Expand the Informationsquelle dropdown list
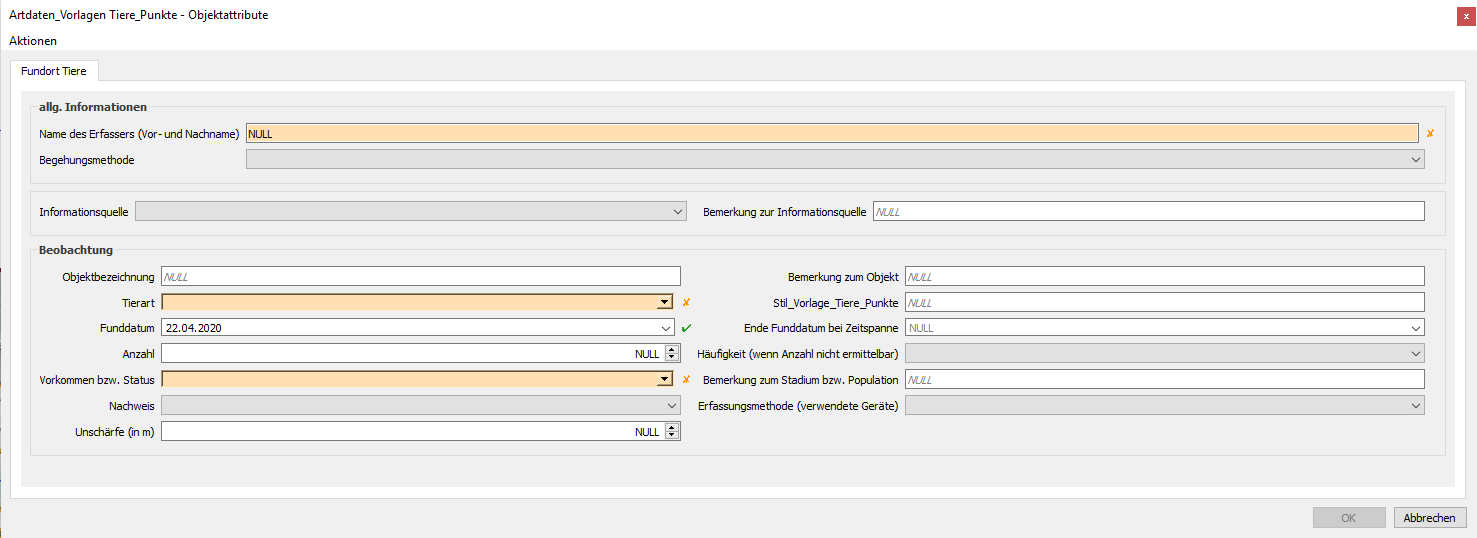The width and height of the screenshot is (1477, 538). click(x=677, y=212)
